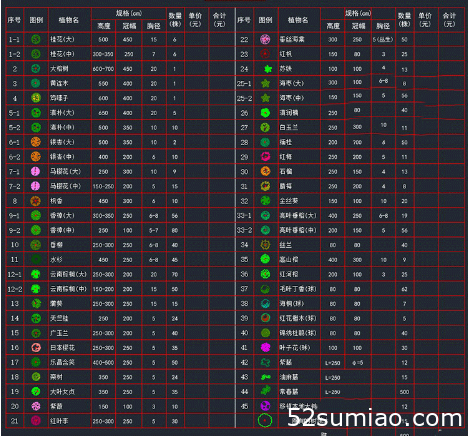Click the pink legend symbol in row 7-1

(x=36, y=171)
